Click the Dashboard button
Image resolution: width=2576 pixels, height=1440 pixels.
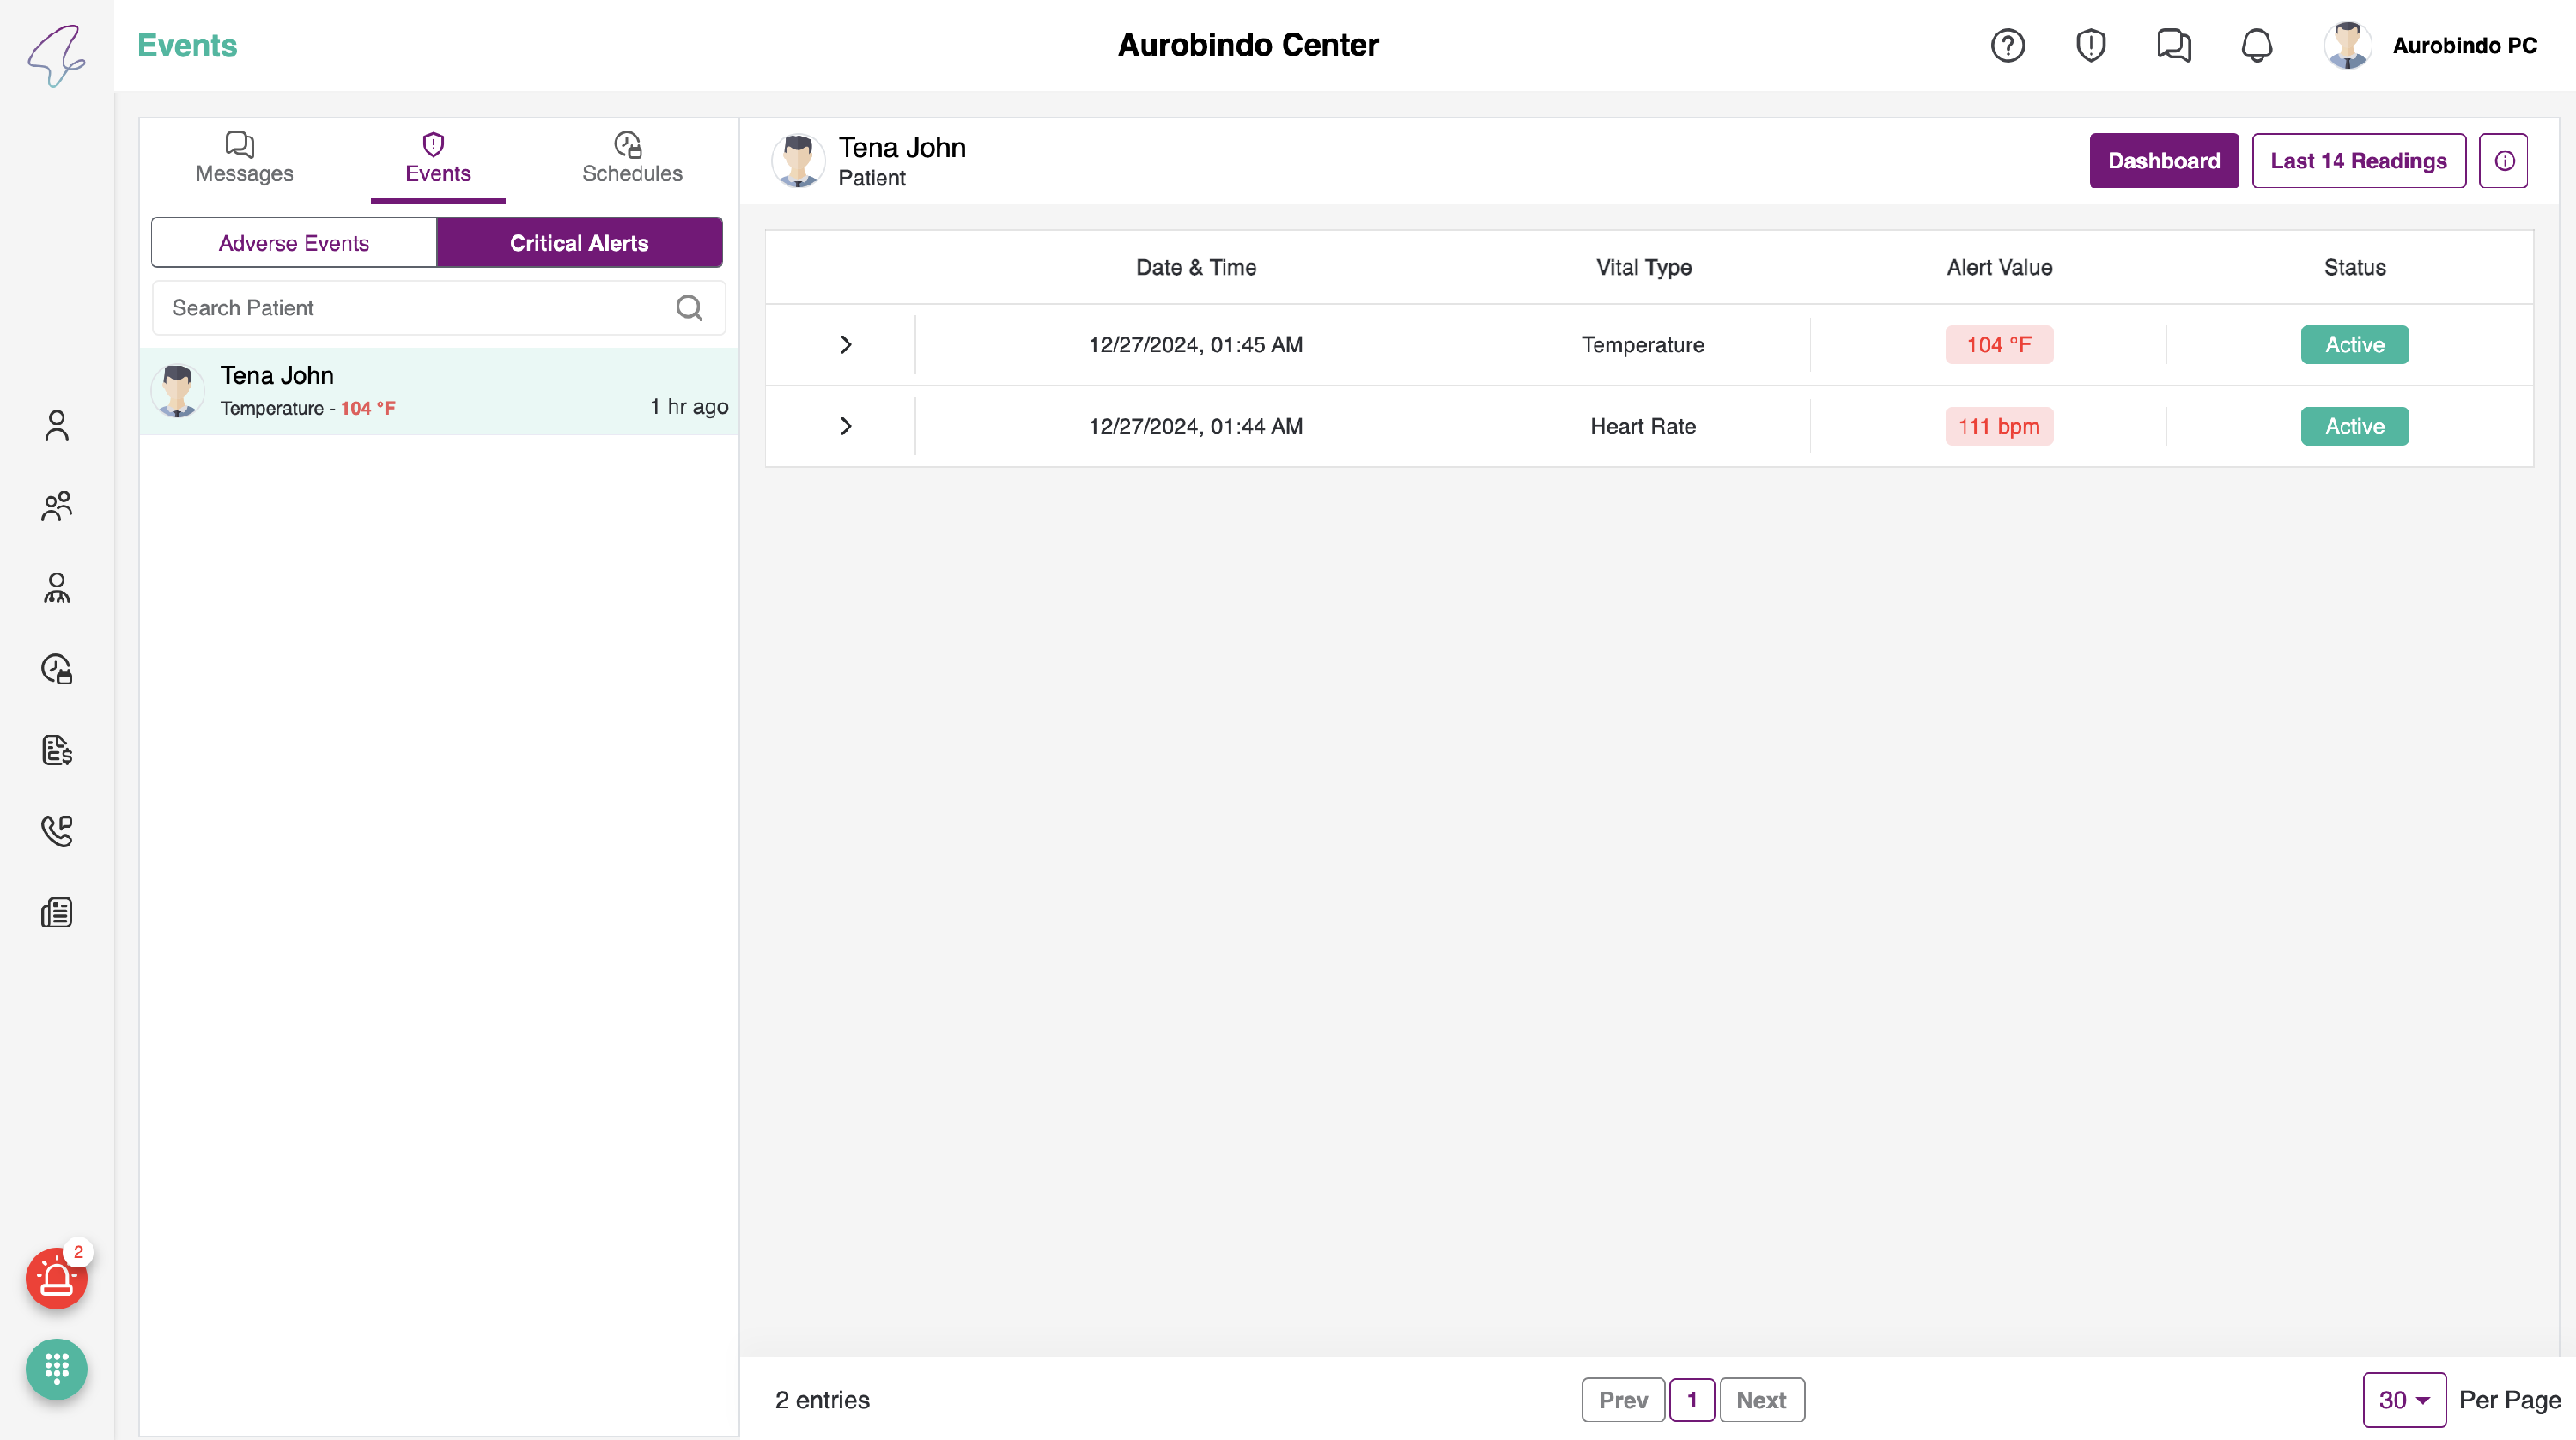[2163, 161]
